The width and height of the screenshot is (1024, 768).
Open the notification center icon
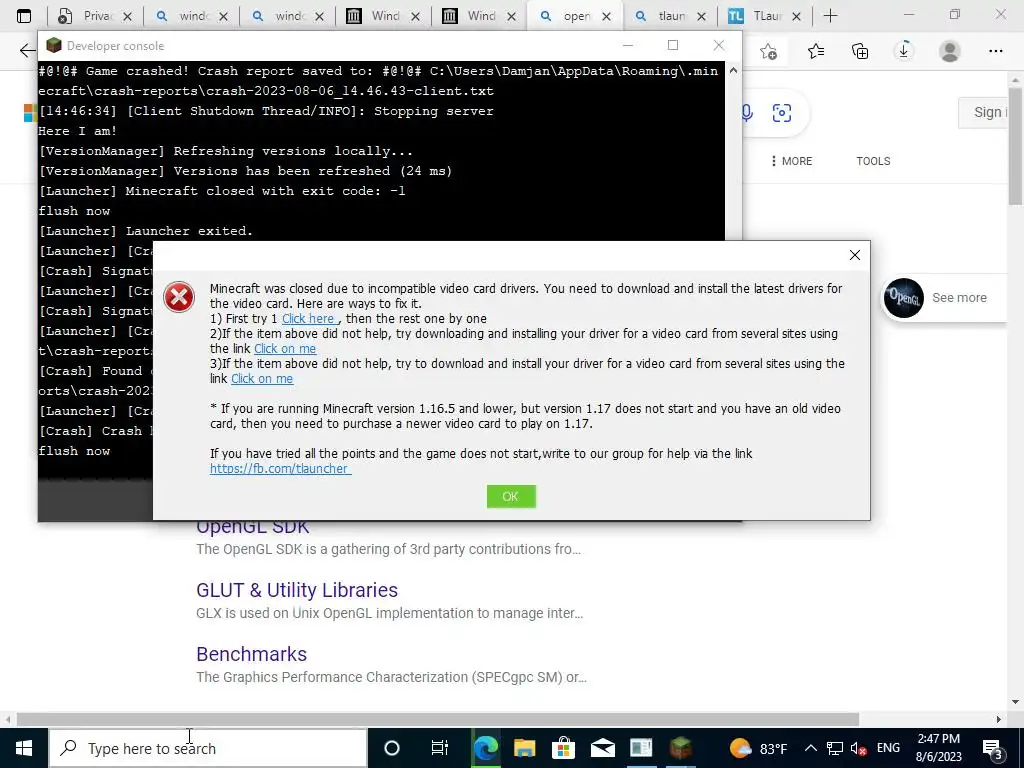coord(993,748)
